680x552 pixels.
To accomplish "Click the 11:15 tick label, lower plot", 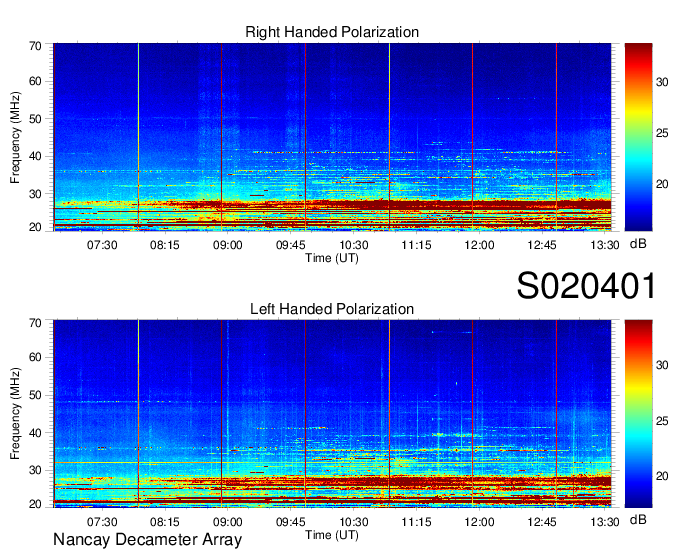I will tap(416, 522).
